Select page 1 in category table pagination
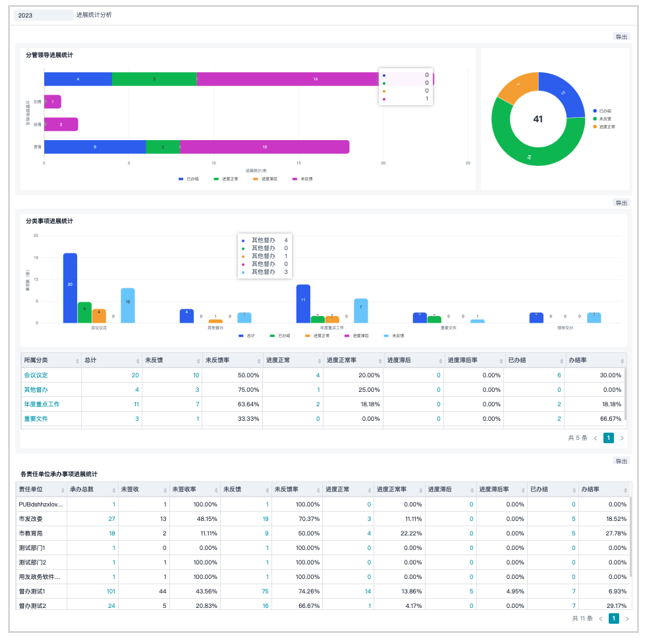This screenshot has height=643, width=649. [x=608, y=438]
